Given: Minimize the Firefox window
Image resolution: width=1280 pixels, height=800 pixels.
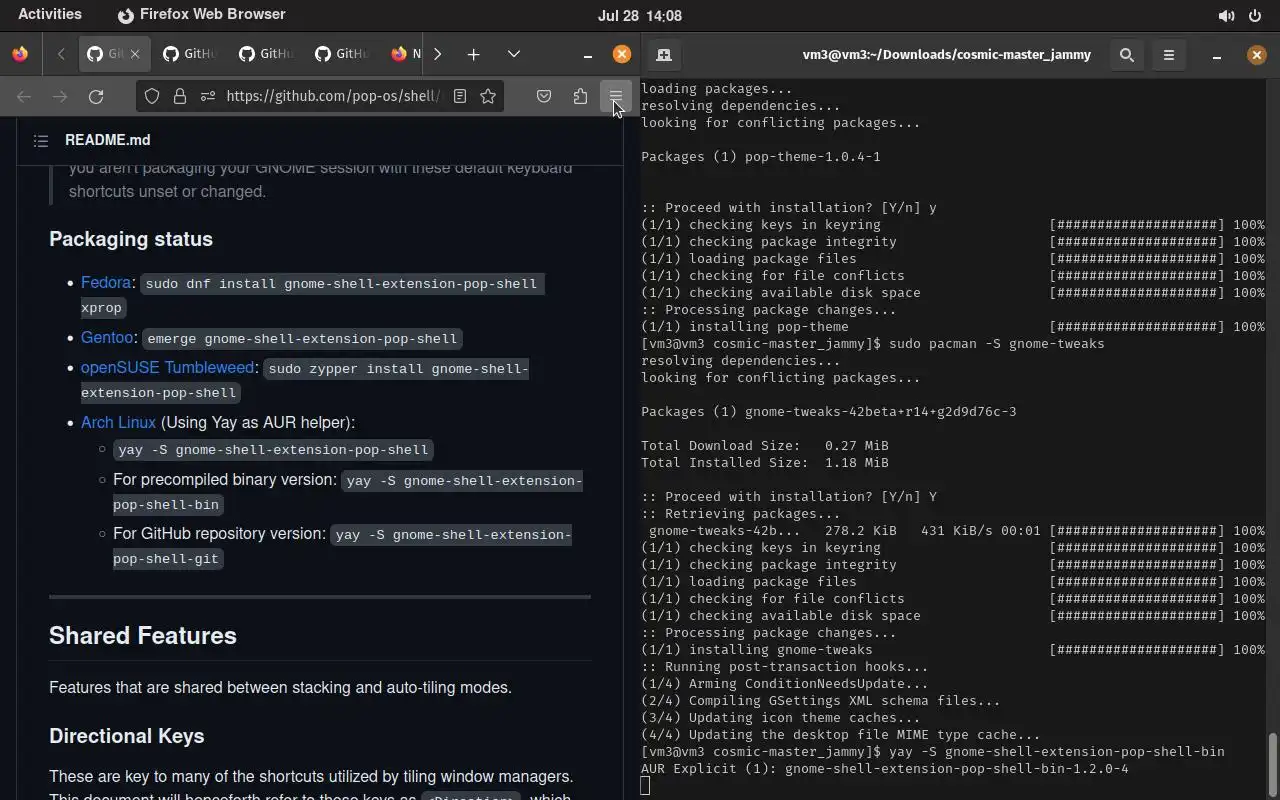Looking at the screenshot, I should point(588,54).
